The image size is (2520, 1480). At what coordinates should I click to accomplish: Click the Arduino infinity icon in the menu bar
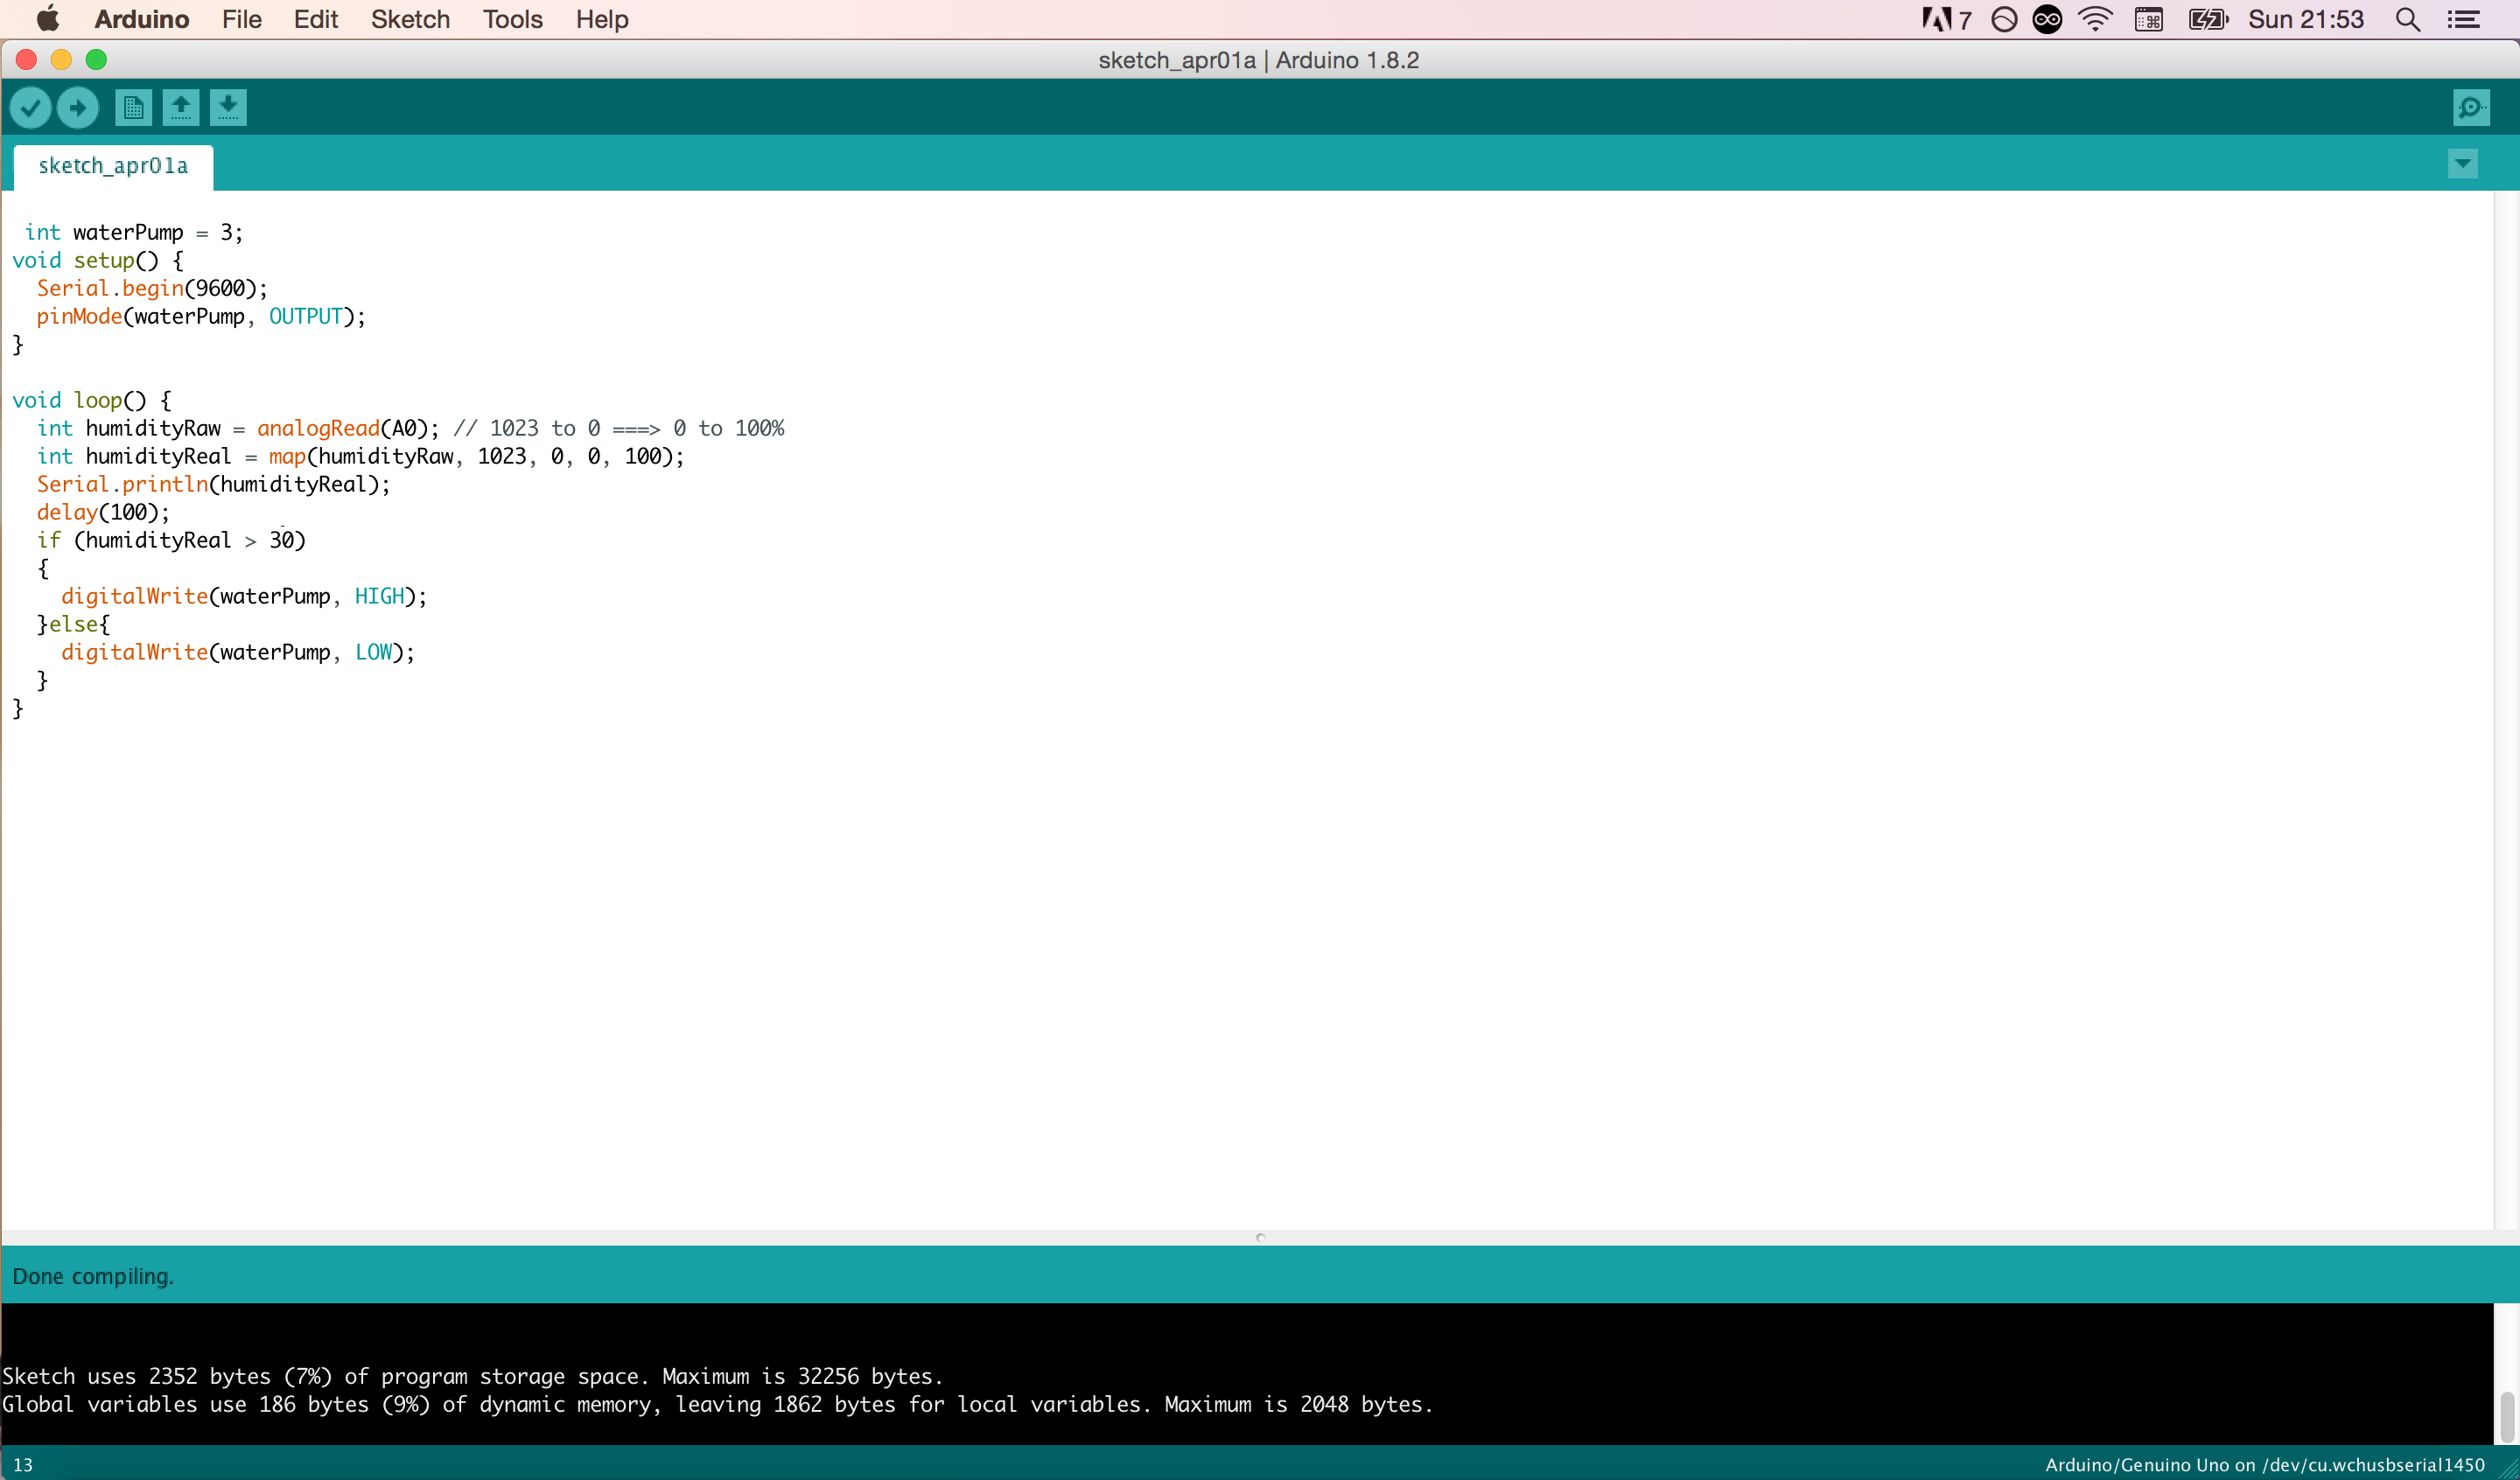coord(2047,19)
